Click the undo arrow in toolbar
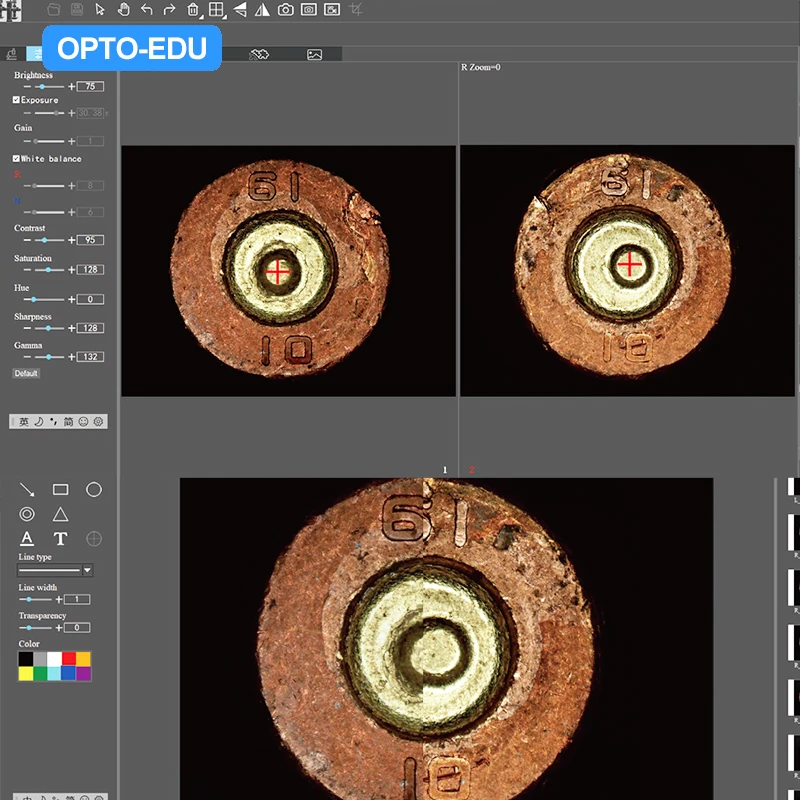The image size is (800, 800). tap(147, 10)
